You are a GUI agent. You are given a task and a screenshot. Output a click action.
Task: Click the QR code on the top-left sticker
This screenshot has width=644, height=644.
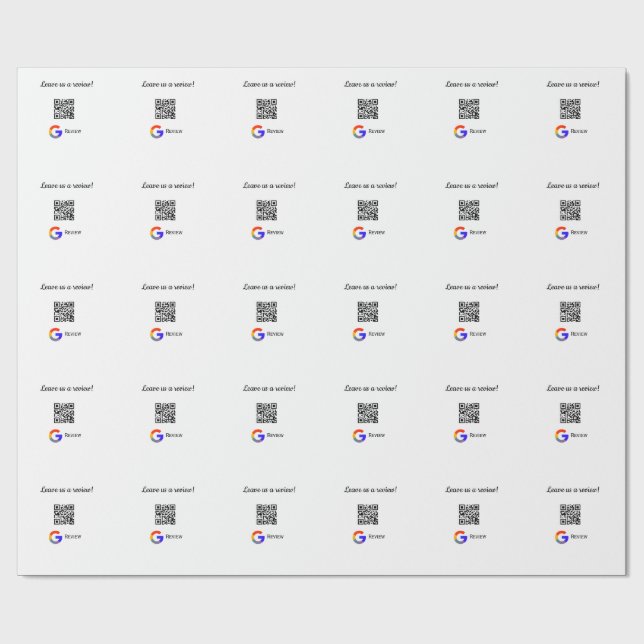click(64, 109)
